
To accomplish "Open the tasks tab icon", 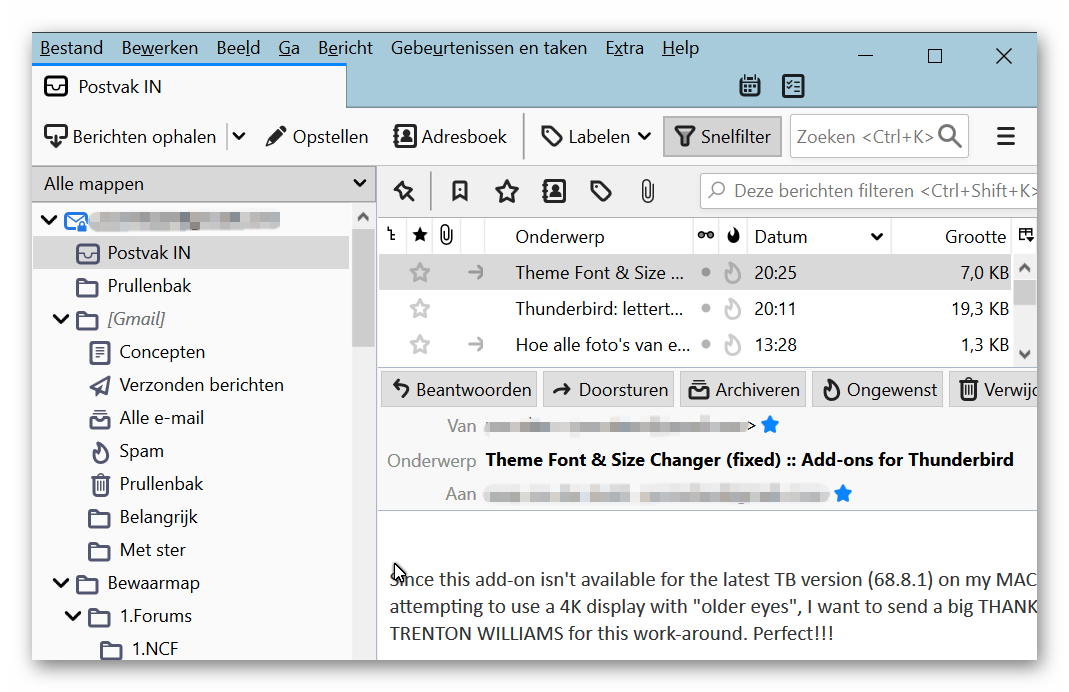I will (793, 86).
